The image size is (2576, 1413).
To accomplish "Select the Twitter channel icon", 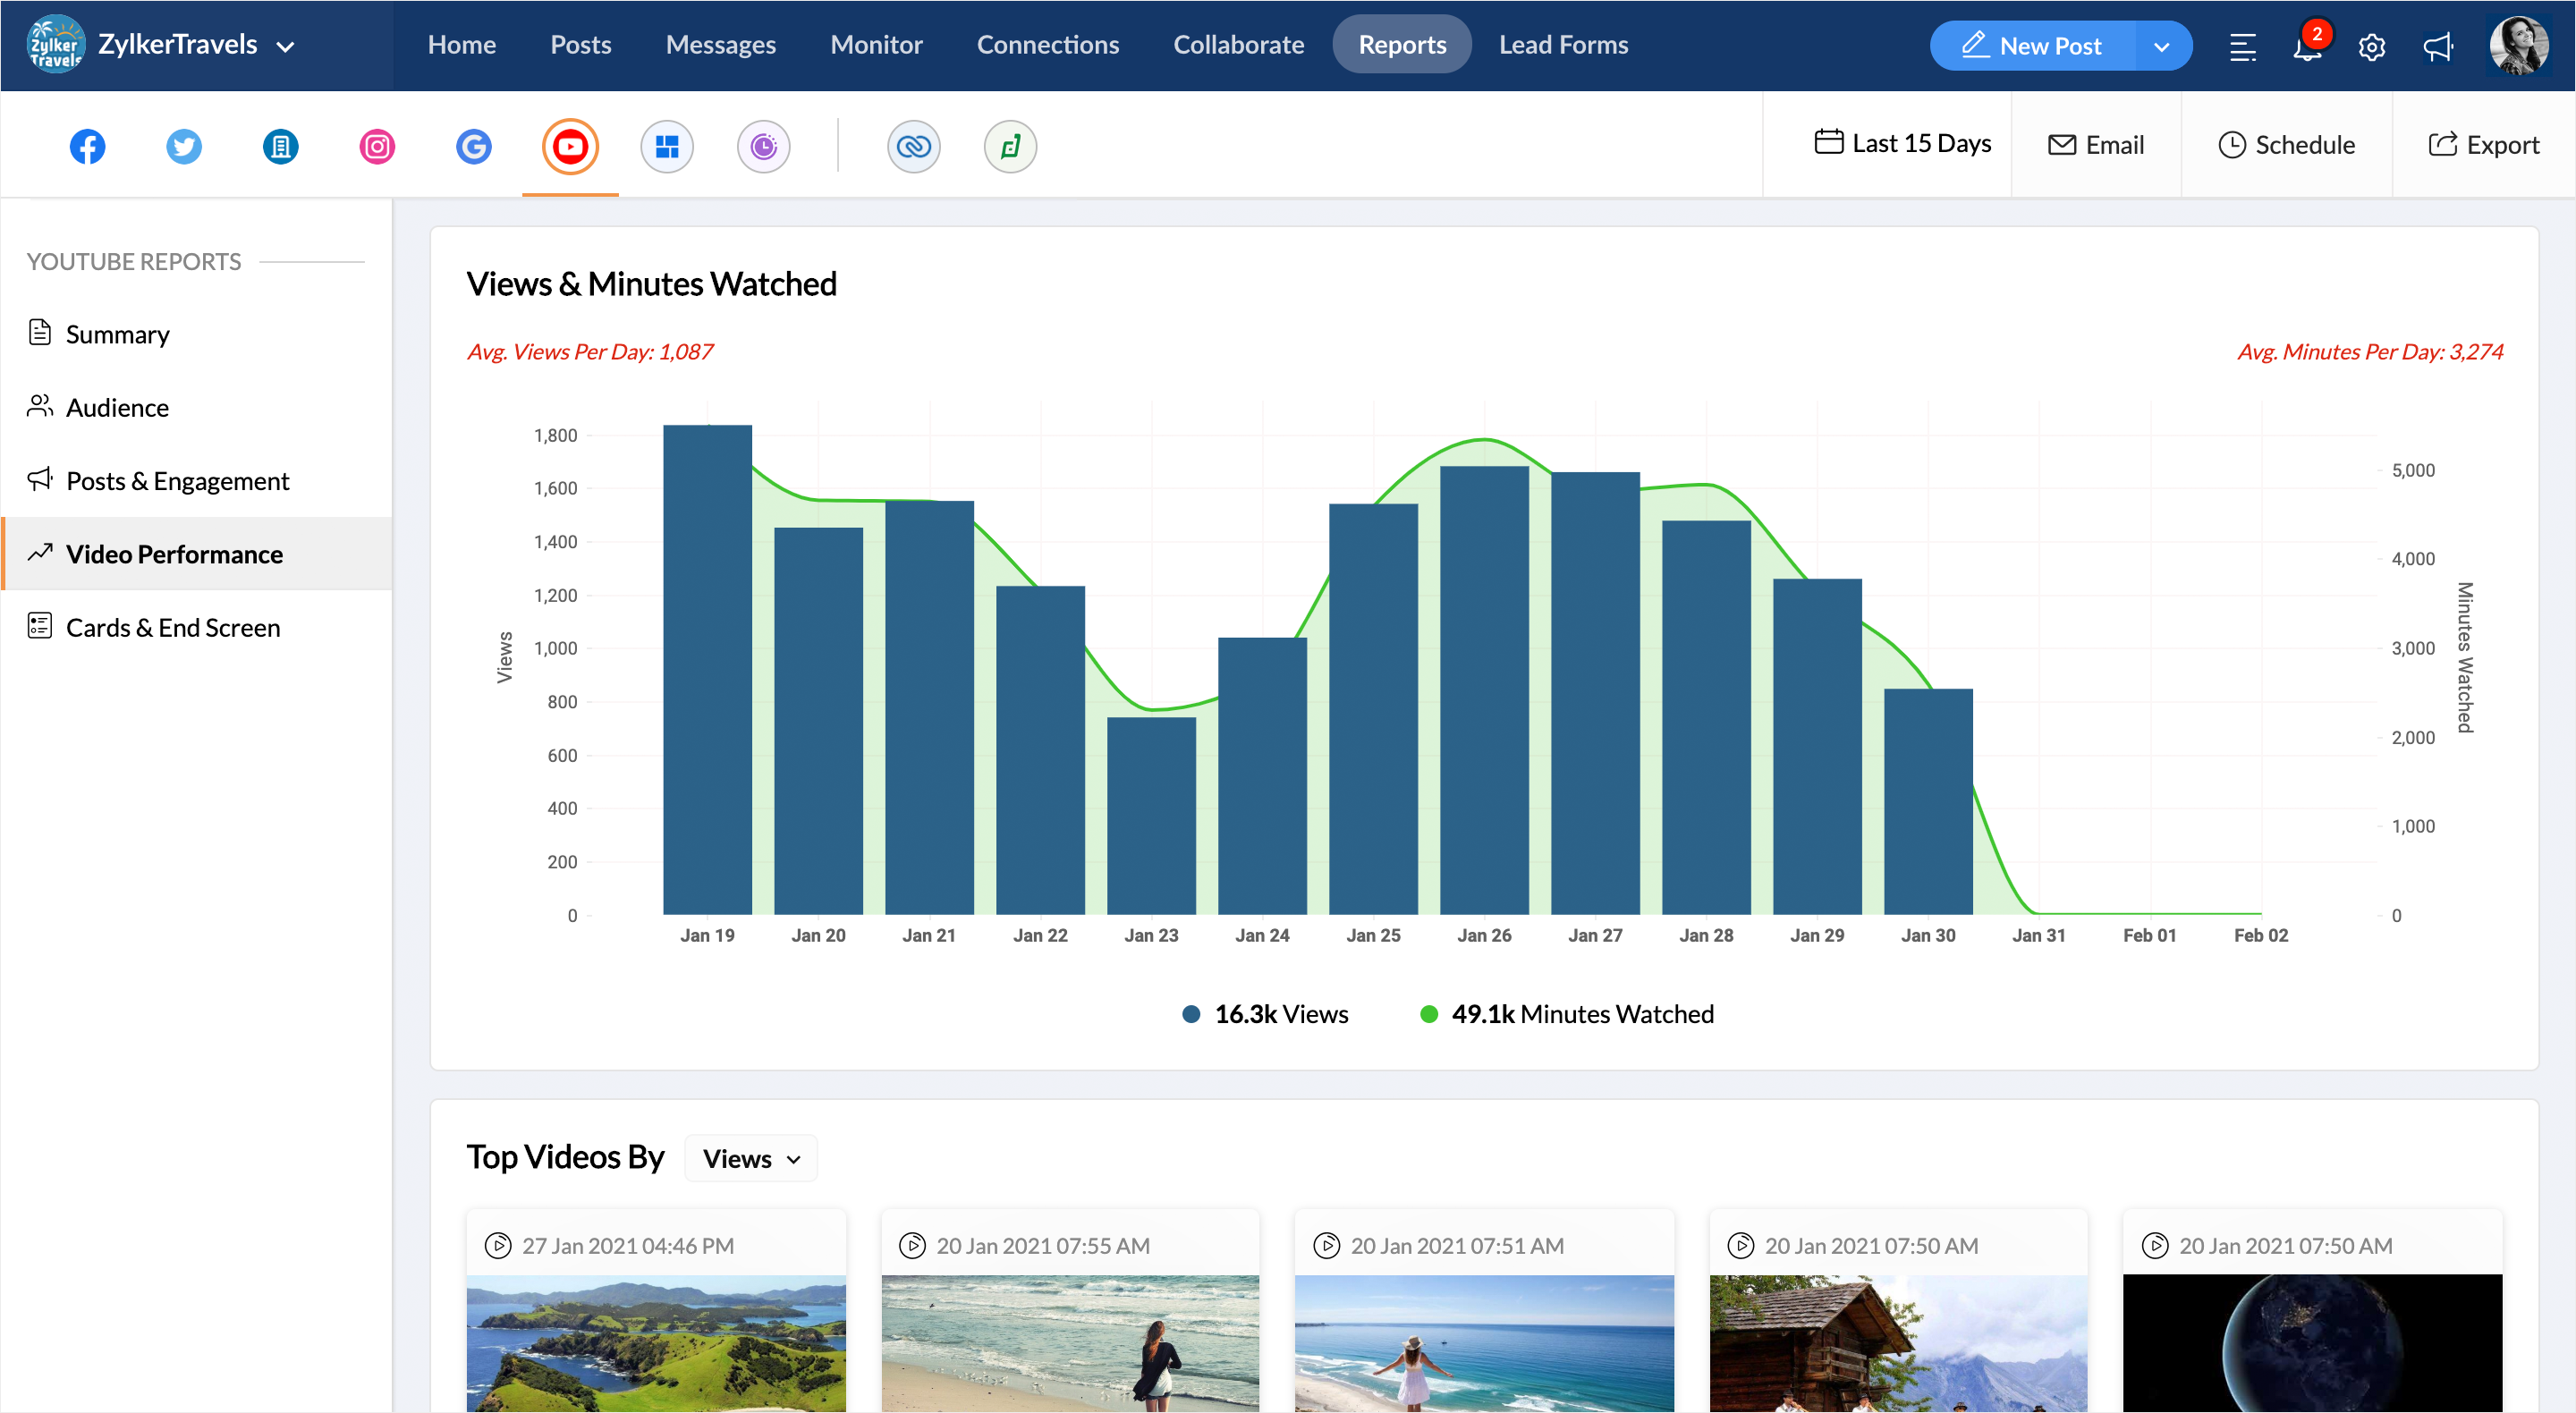I will (x=184, y=146).
